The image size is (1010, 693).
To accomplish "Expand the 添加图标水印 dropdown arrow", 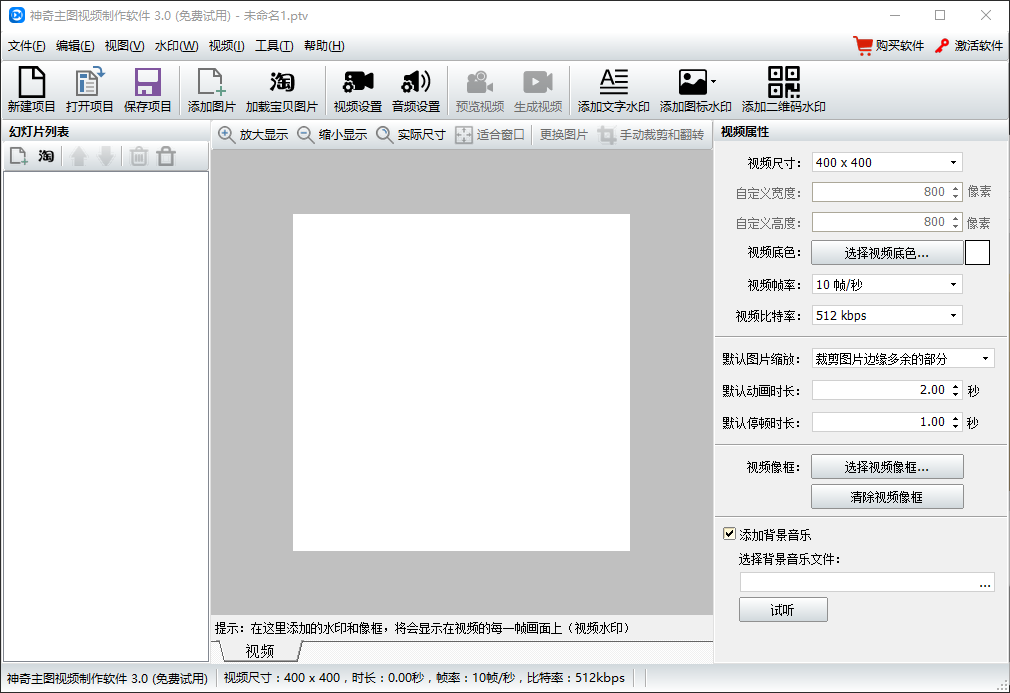I will coord(713,82).
